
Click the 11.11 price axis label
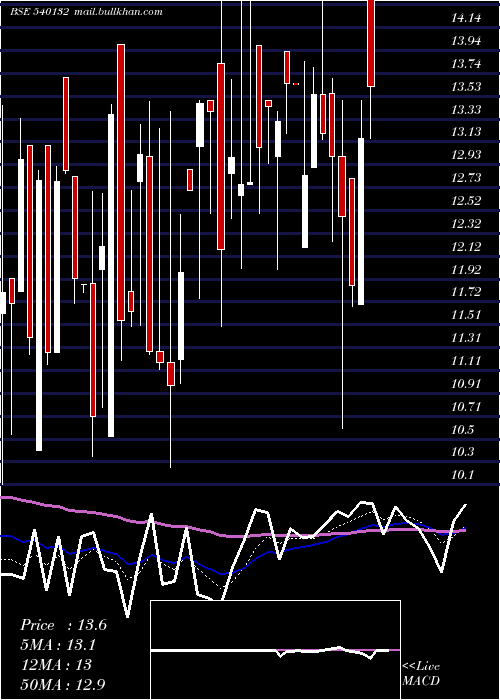coord(466,361)
